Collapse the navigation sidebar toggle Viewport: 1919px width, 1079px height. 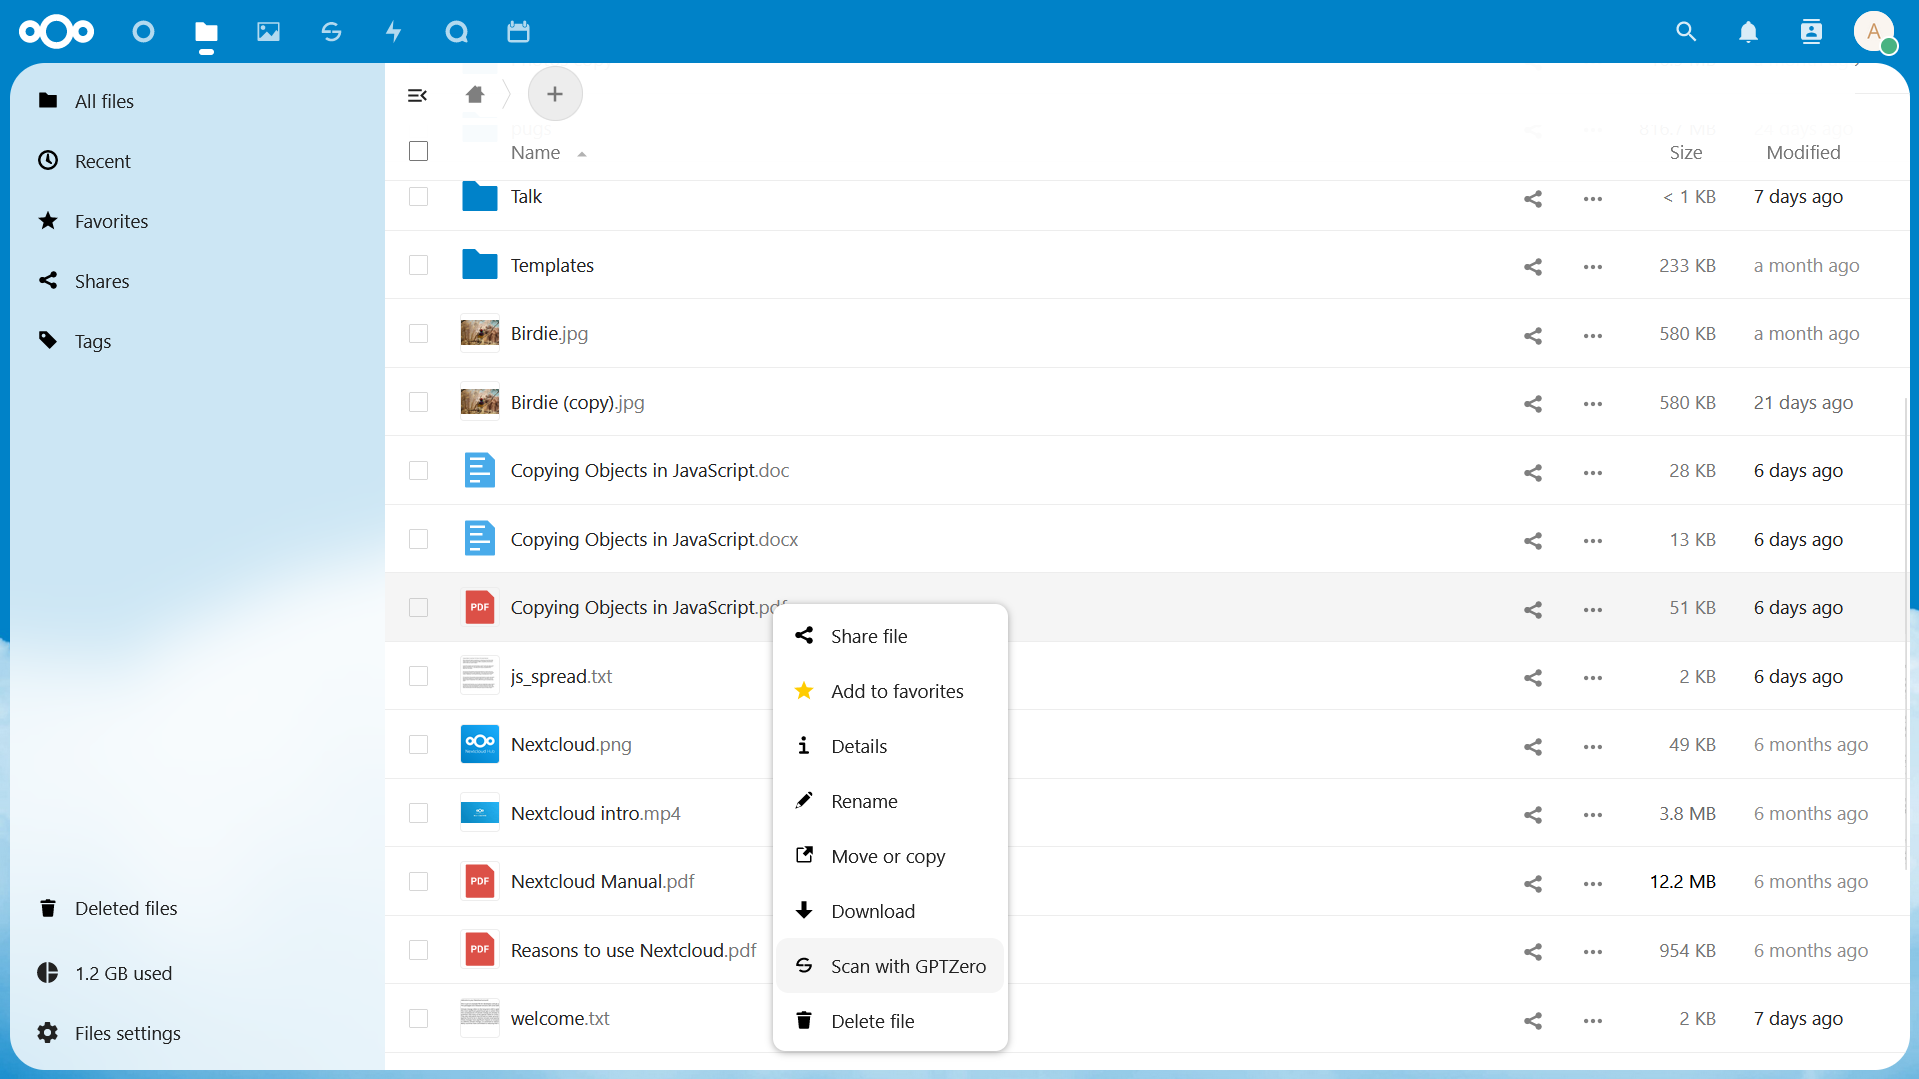(418, 95)
